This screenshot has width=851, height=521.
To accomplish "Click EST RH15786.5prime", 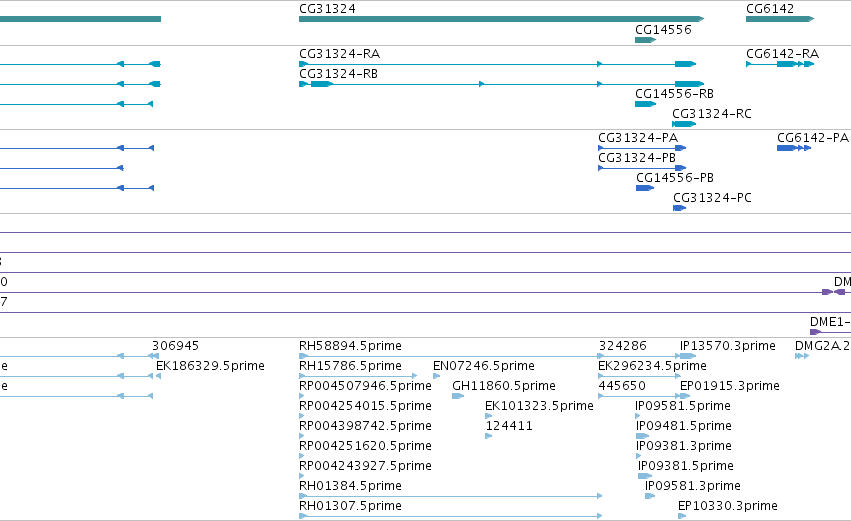I will (x=350, y=366).
